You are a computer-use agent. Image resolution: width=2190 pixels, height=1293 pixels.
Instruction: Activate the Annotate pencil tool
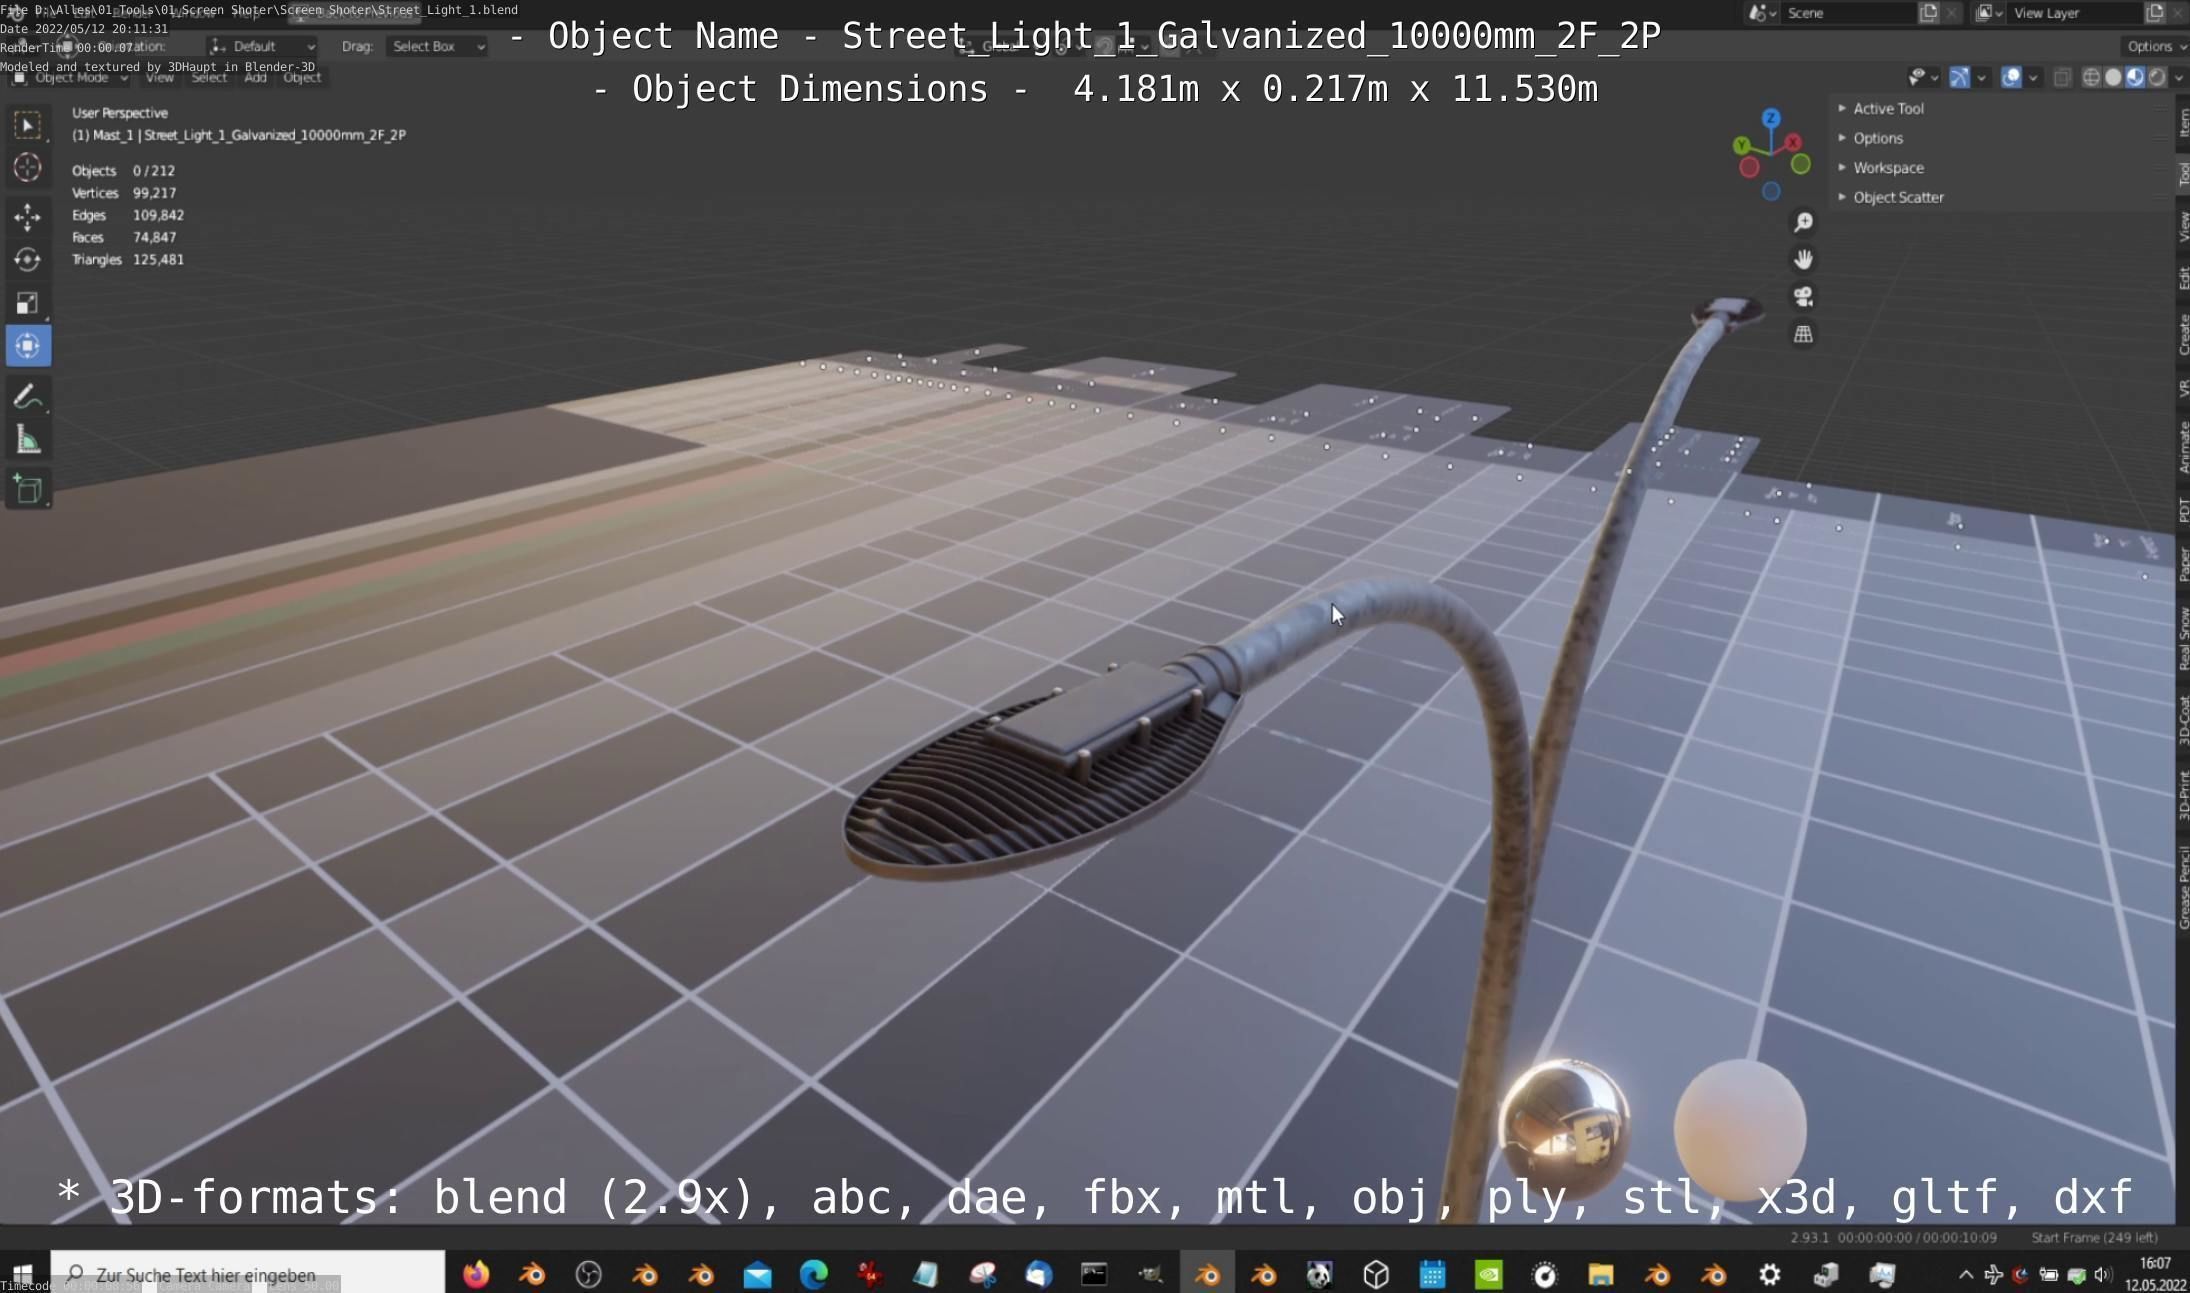click(x=27, y=397)
